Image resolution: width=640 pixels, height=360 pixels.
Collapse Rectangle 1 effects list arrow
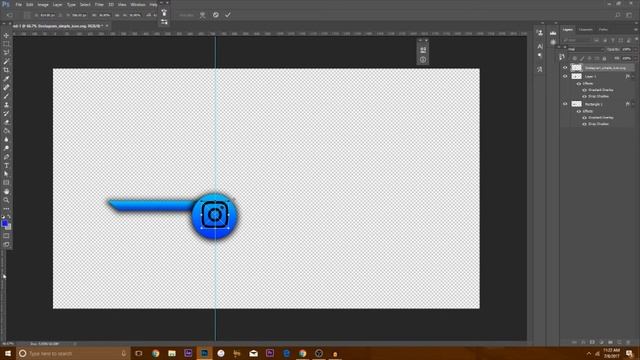pos(633,104)
